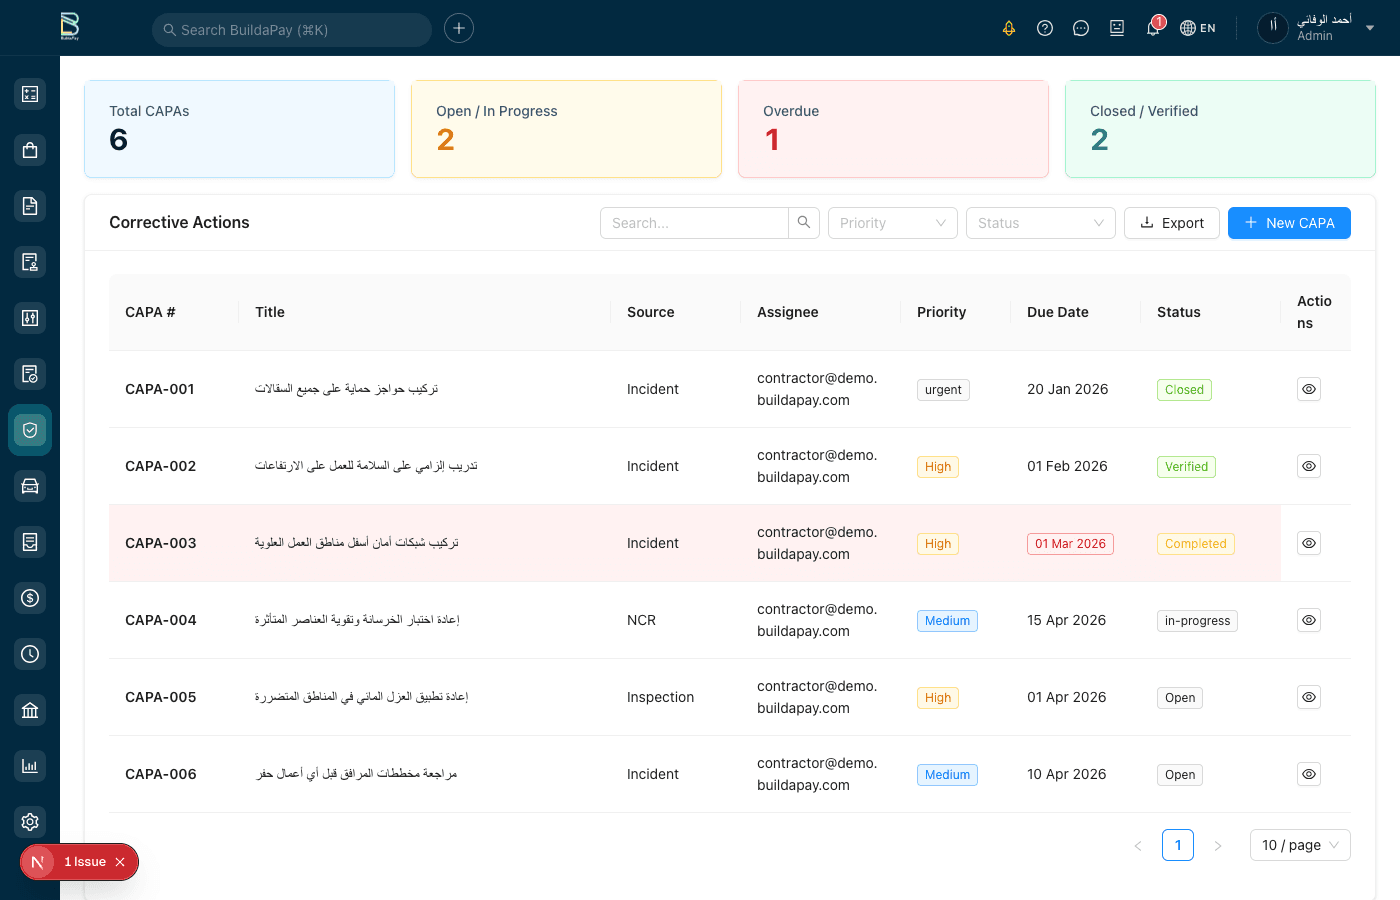Click the Export button
1400x900 pixels.
click(1172, 223)
